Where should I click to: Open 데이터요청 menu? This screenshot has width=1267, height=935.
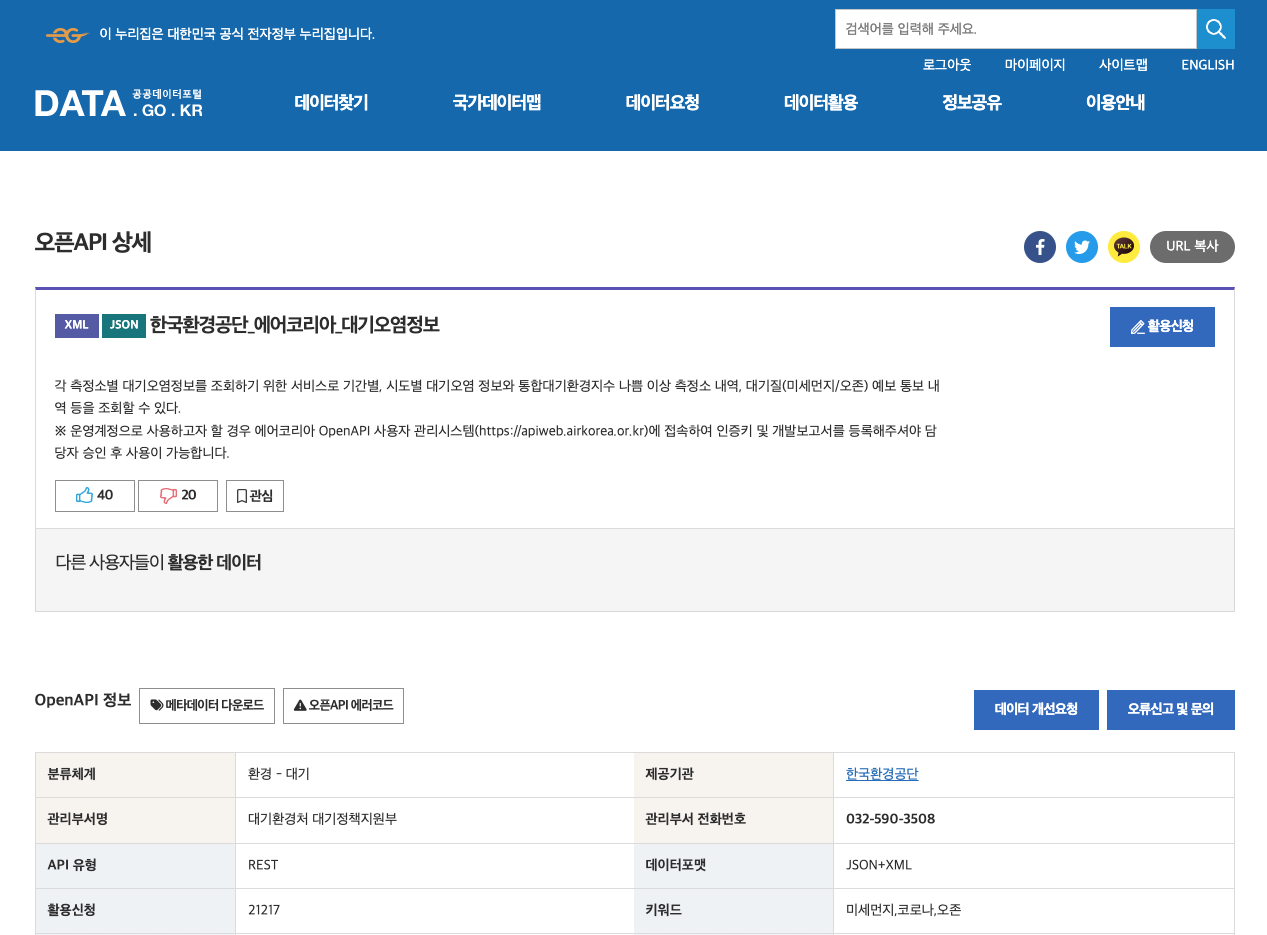coord(663,102)
